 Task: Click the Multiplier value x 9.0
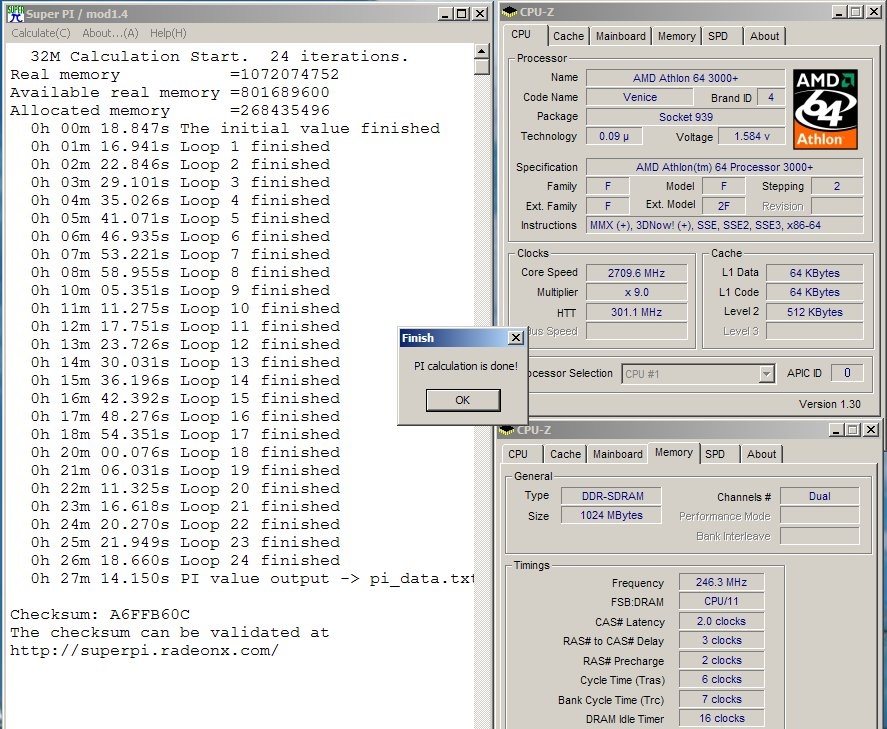tap(636, 292)
